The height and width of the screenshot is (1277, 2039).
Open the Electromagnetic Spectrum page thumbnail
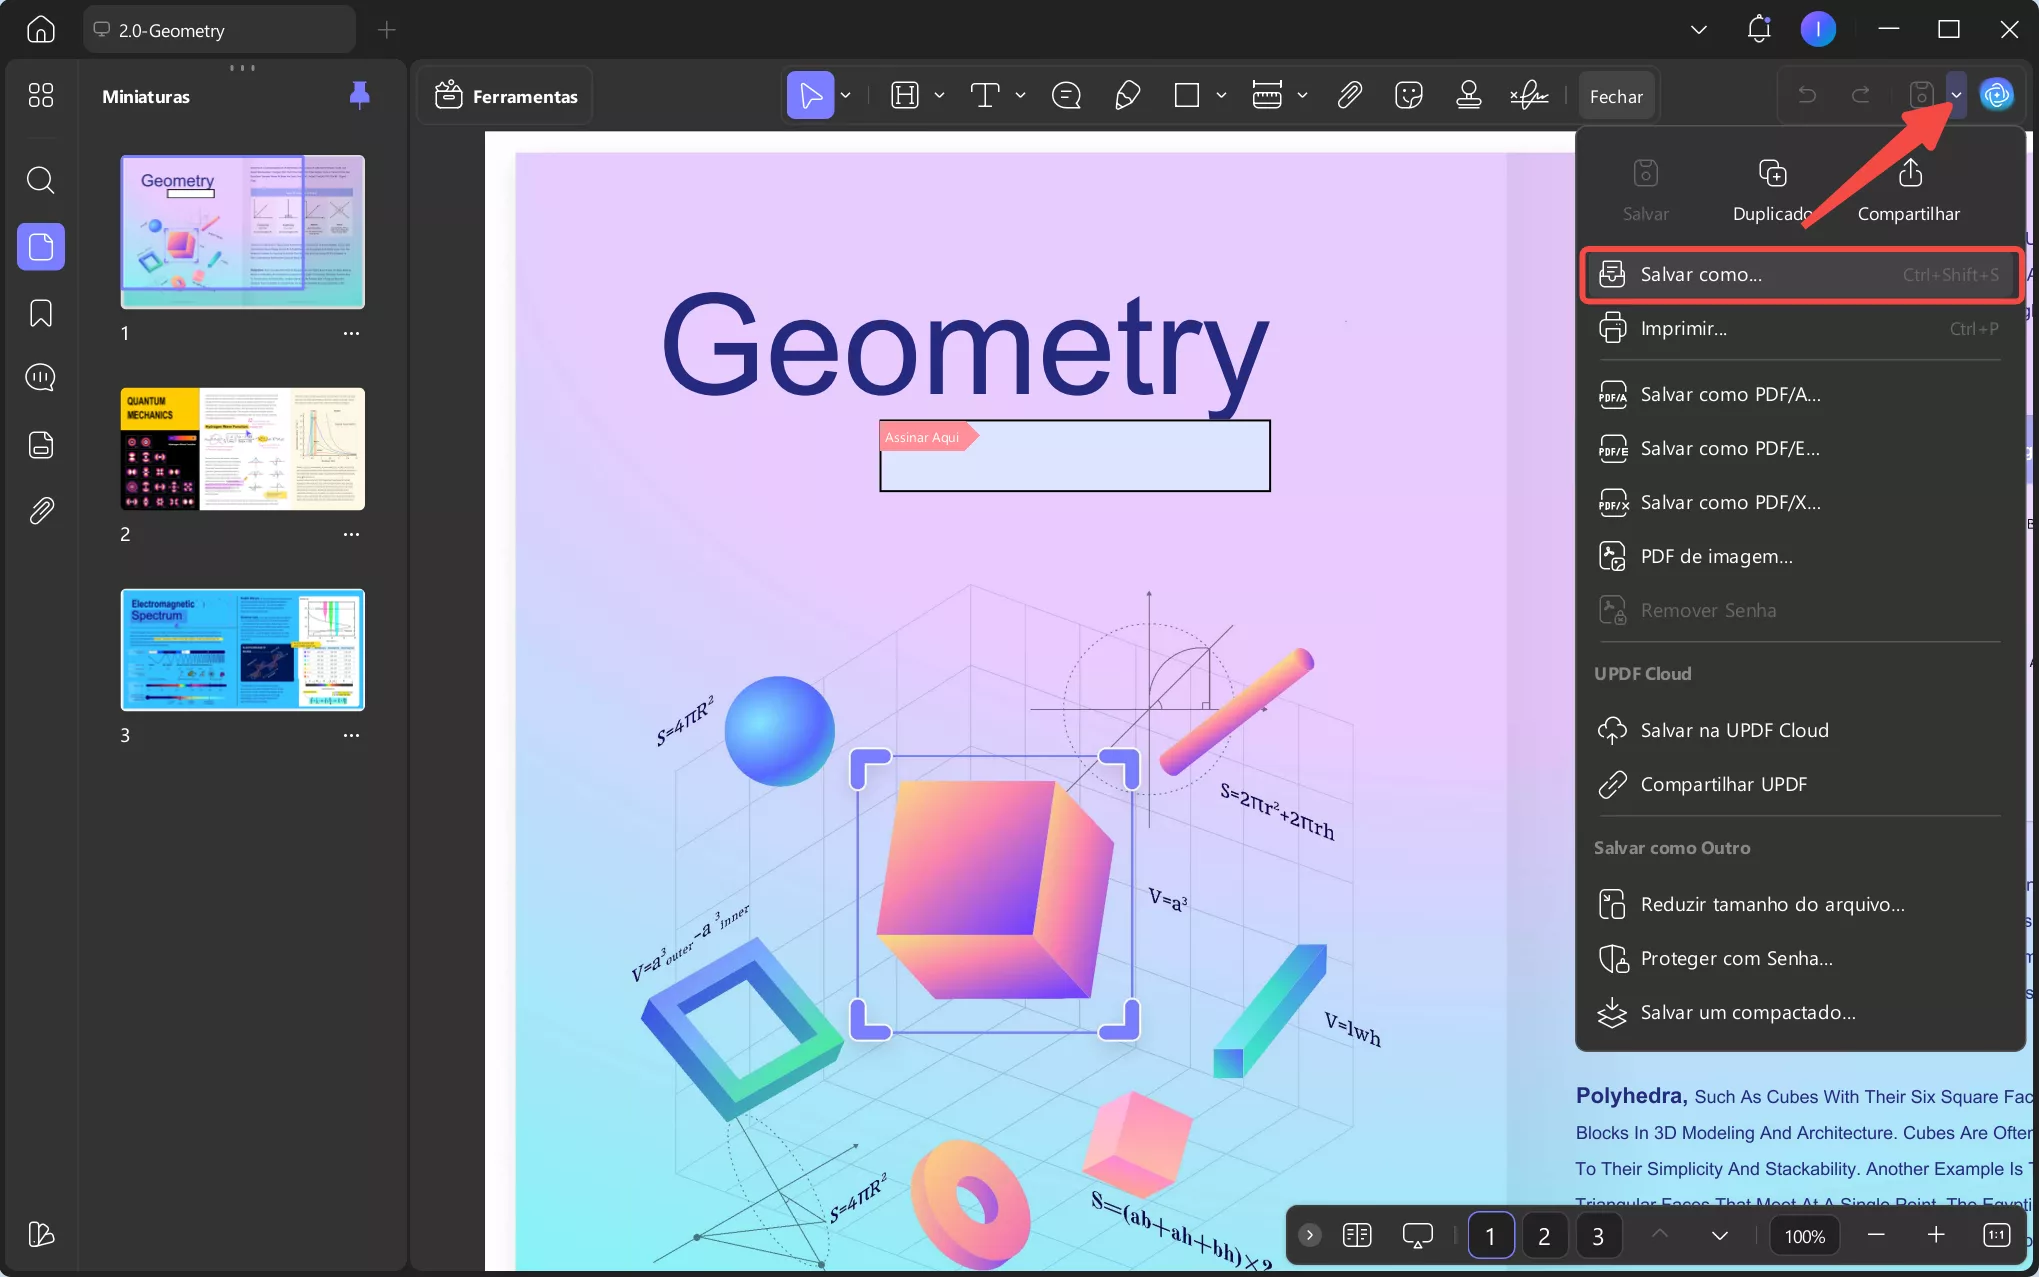pos(242,649)
